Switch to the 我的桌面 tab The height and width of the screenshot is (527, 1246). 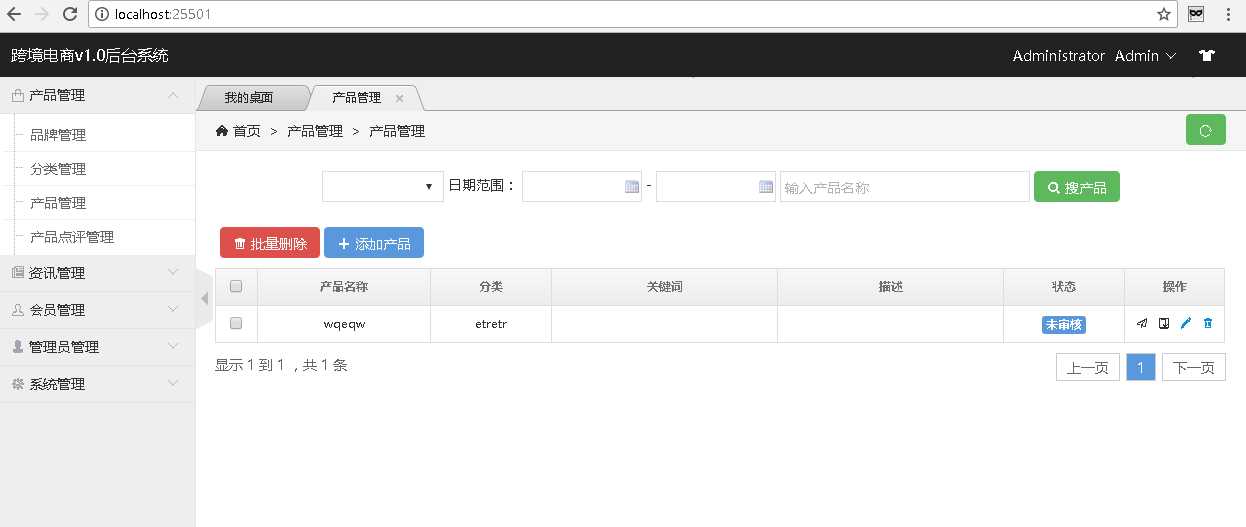[x=249, y=98]
